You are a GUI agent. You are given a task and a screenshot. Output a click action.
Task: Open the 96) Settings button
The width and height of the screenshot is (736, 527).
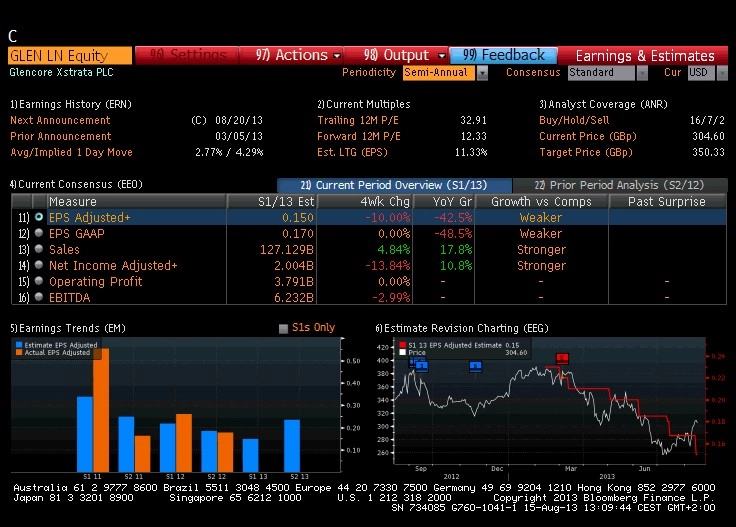point(187,55)
